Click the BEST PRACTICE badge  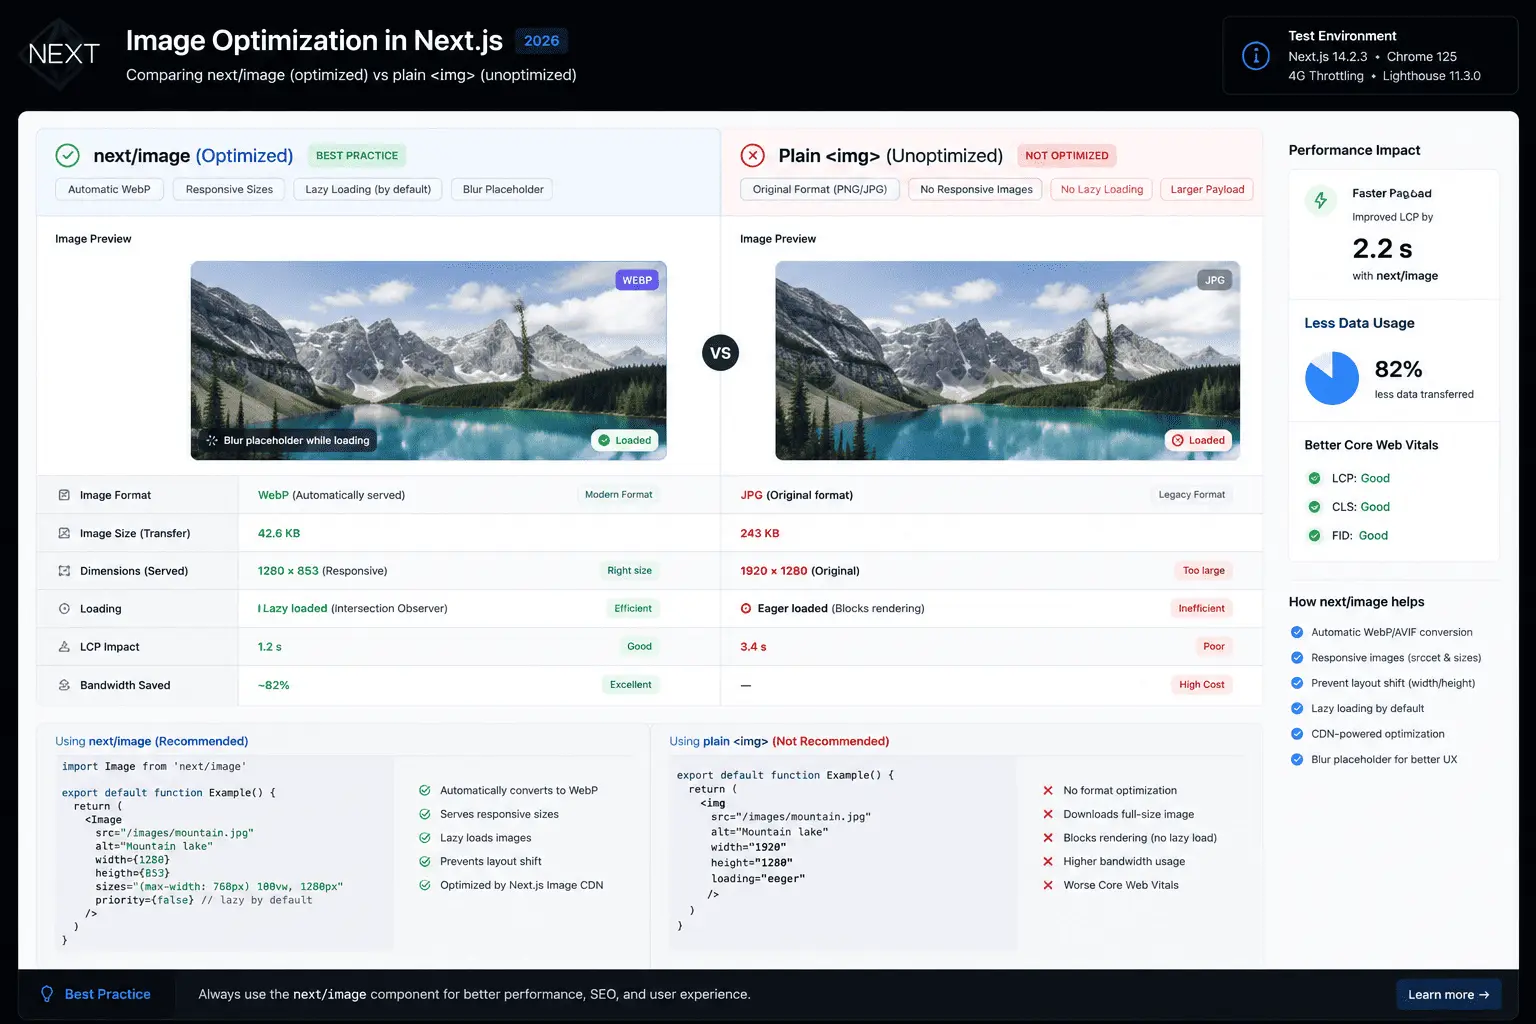(357, 155)
